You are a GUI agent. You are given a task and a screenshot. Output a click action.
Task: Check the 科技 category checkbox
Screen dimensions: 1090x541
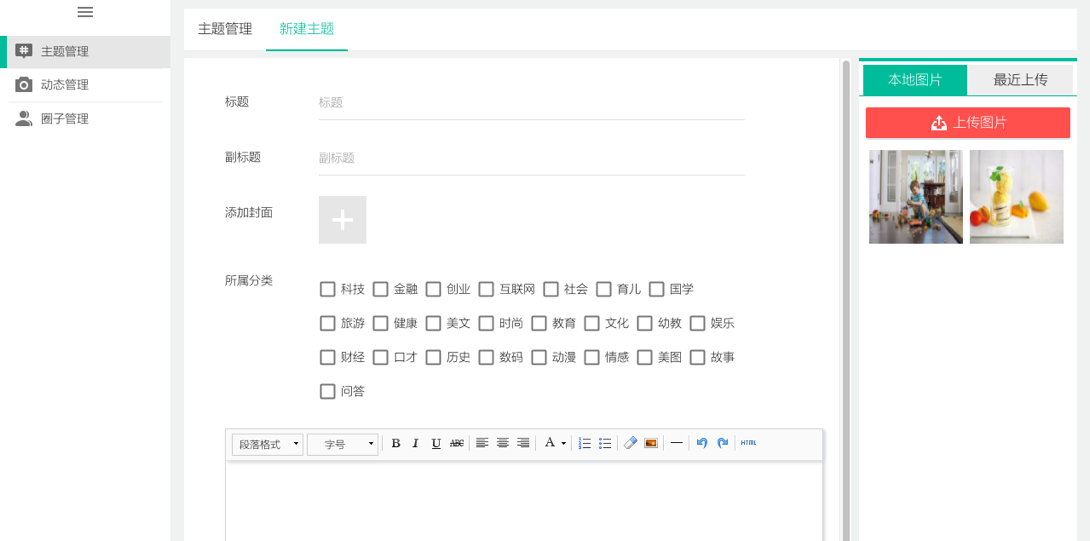327,289
